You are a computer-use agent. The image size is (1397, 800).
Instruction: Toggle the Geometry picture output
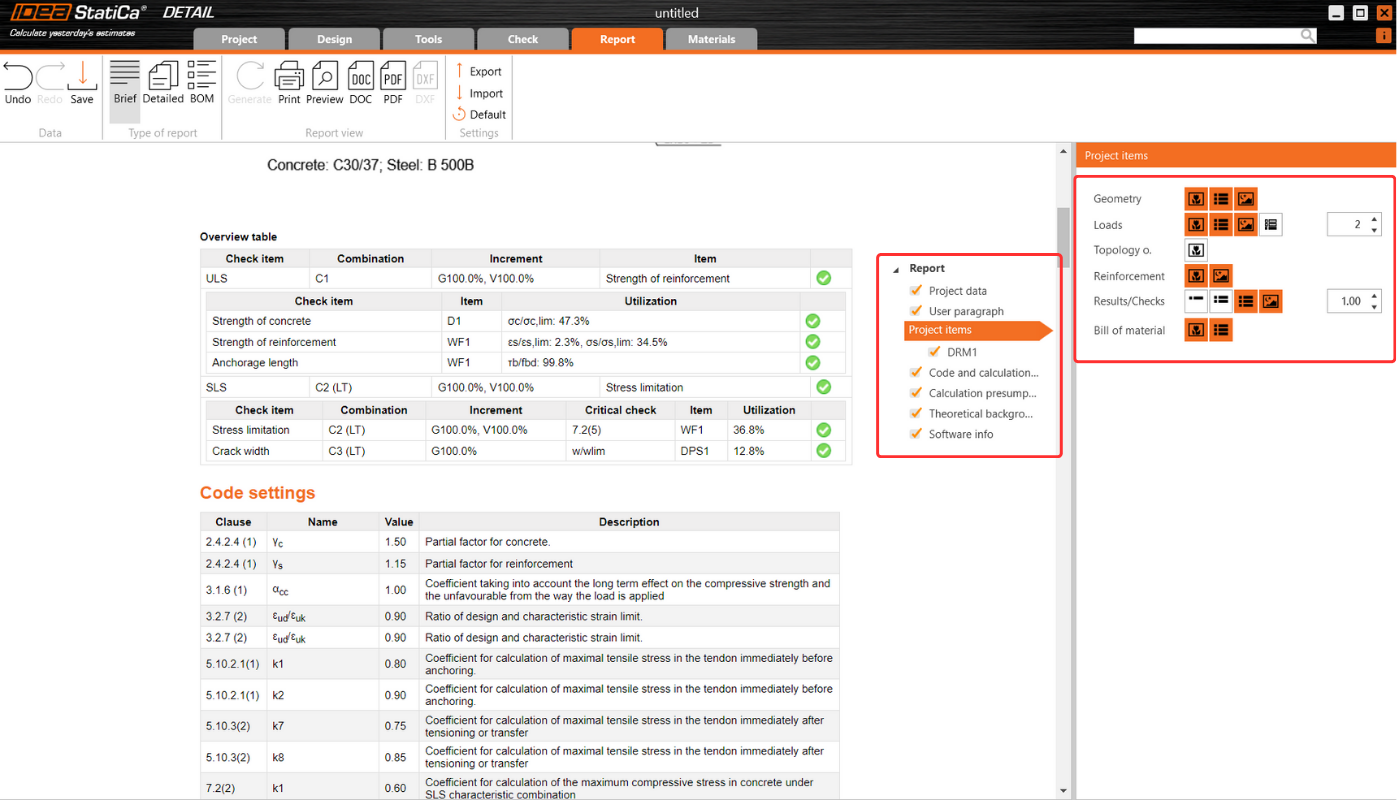click(x=1245, y=198)
